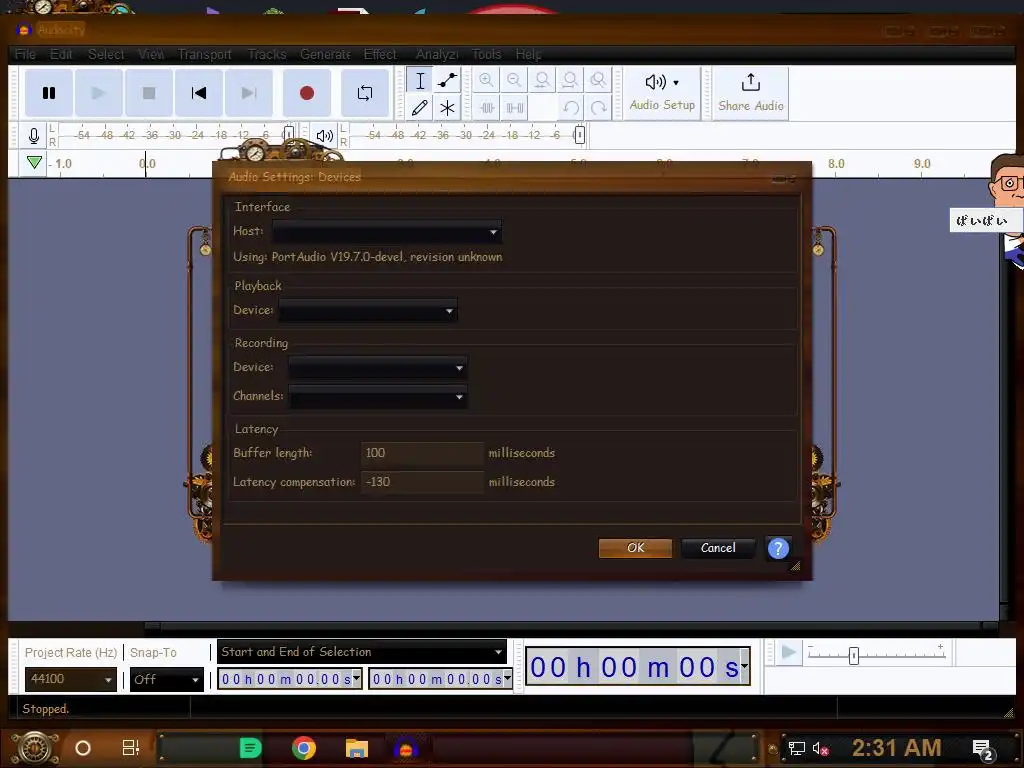The height and width of the screenshot is (768, 1024).
Task: Click the Zoom In icon
Action: click(x=486, y=80)
